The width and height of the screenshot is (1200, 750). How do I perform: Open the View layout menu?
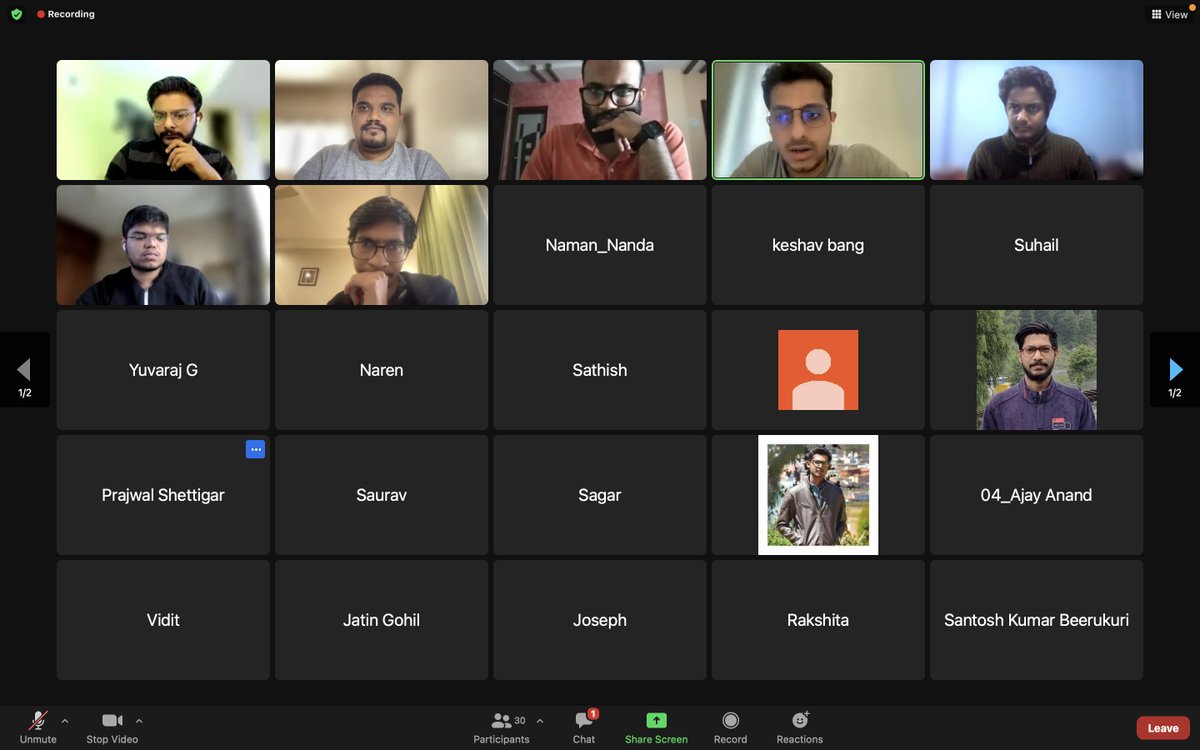[x=1170, y=15]
